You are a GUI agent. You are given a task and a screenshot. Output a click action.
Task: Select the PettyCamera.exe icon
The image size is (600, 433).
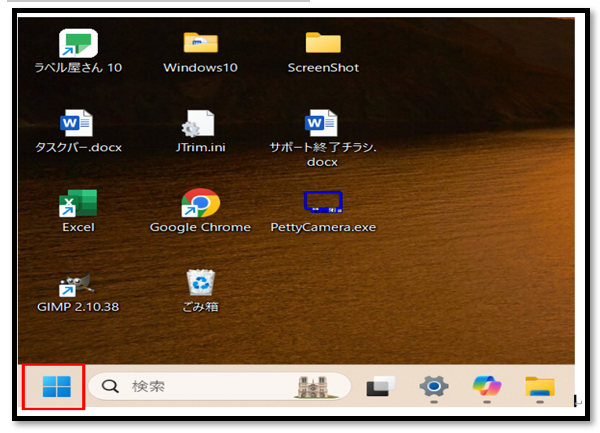[323, 202]
